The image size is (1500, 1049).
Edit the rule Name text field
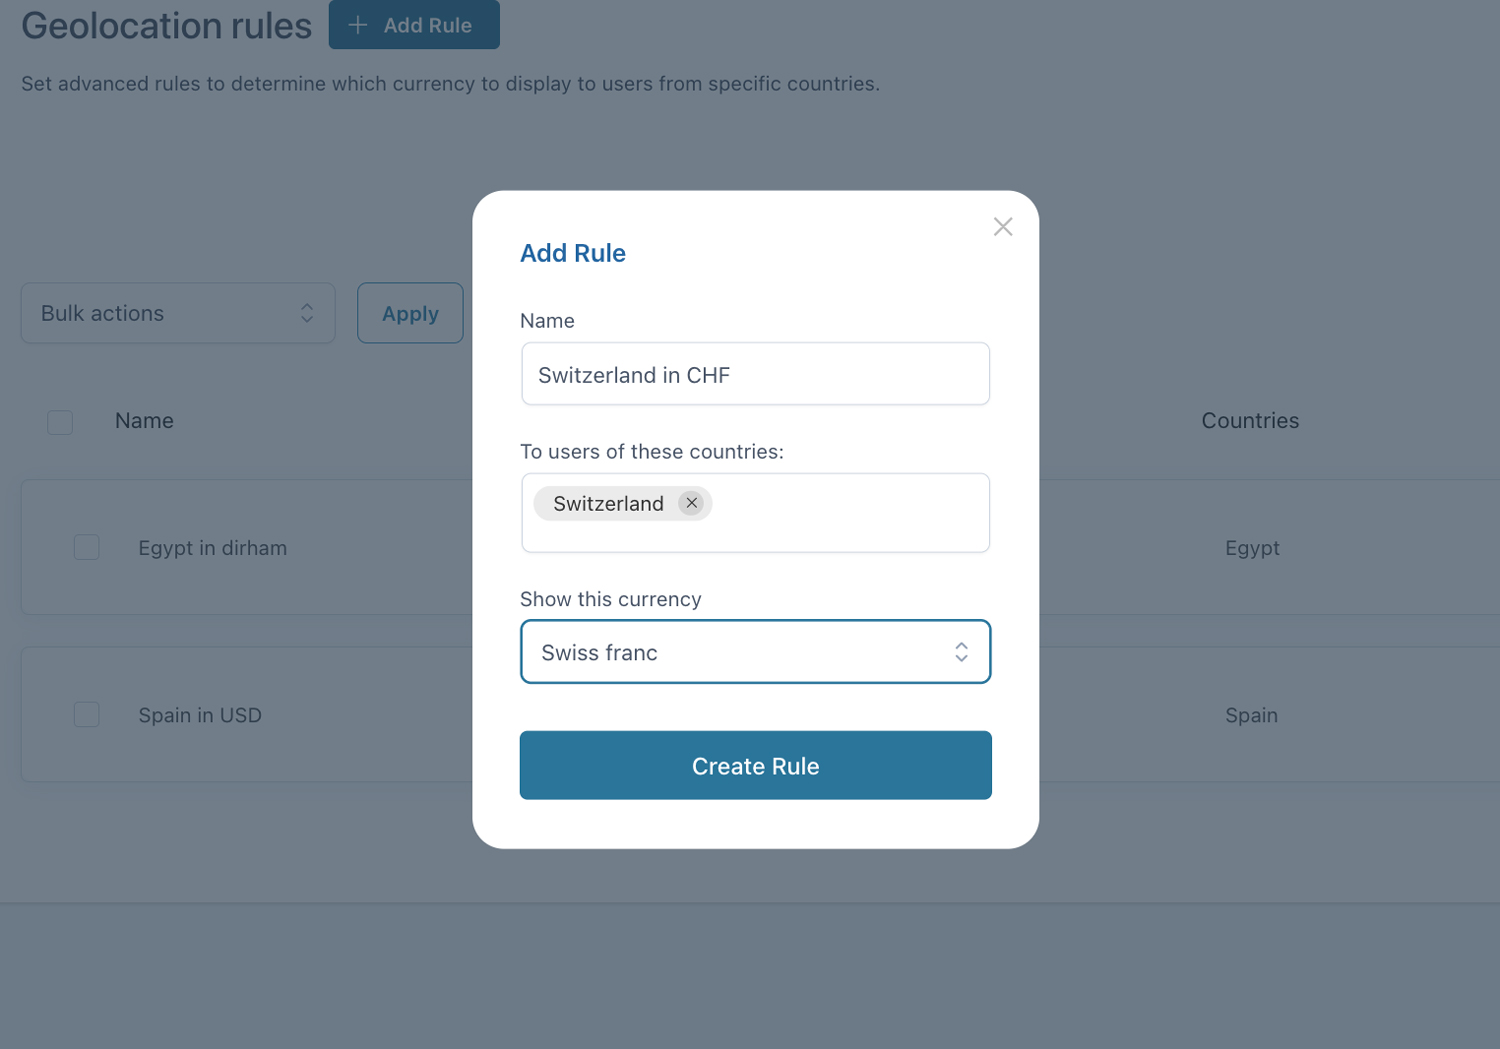pos(755,374)
